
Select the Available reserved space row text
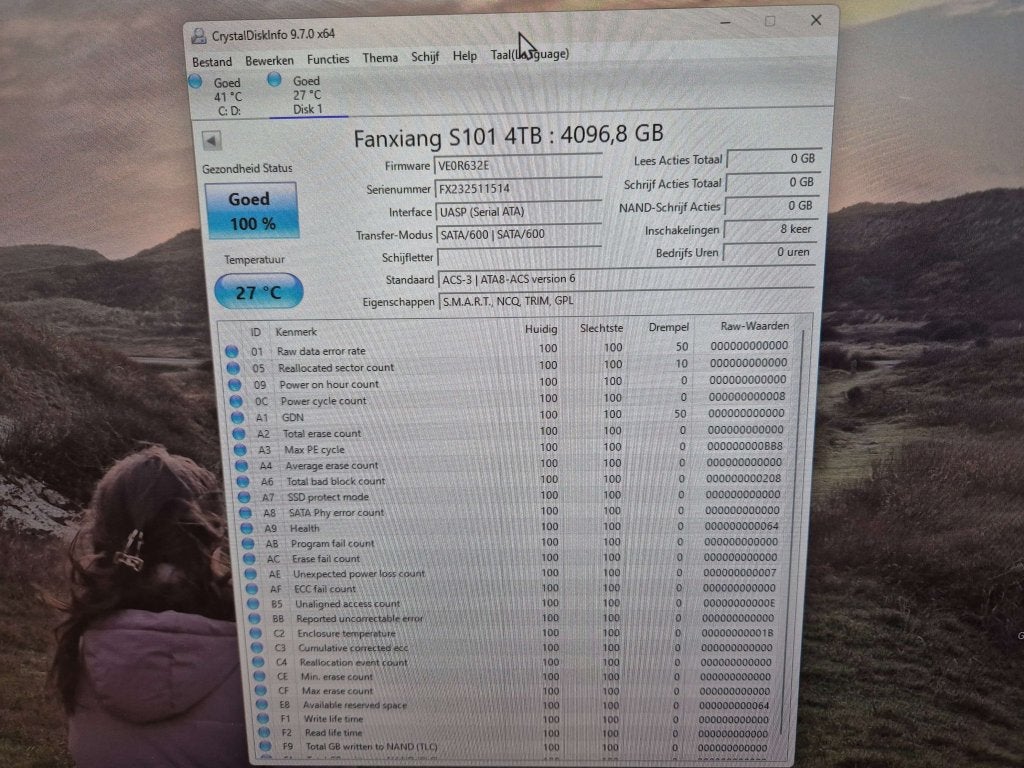pyautogui.click(x=355, y=705)
